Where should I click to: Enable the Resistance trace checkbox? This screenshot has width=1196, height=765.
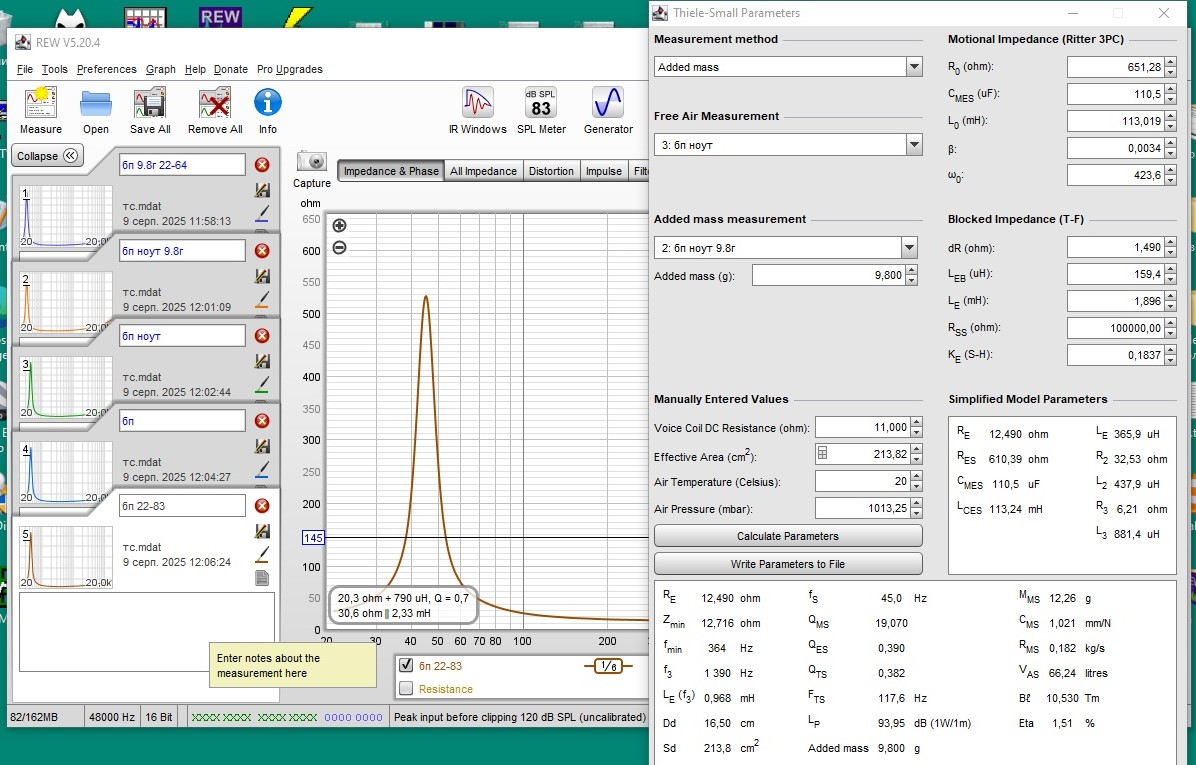(x=406, y=688)
